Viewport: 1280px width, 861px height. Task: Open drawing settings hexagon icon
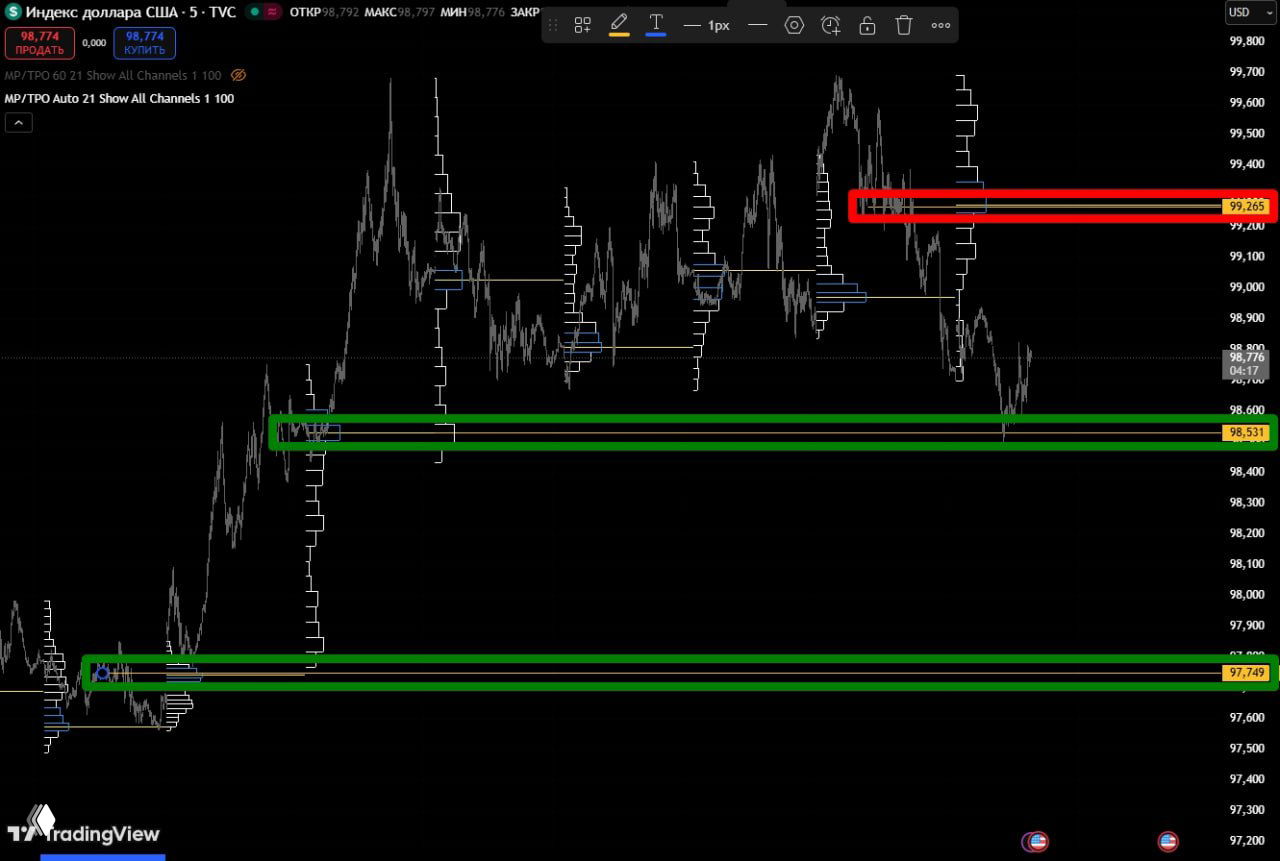coord(794,25)
